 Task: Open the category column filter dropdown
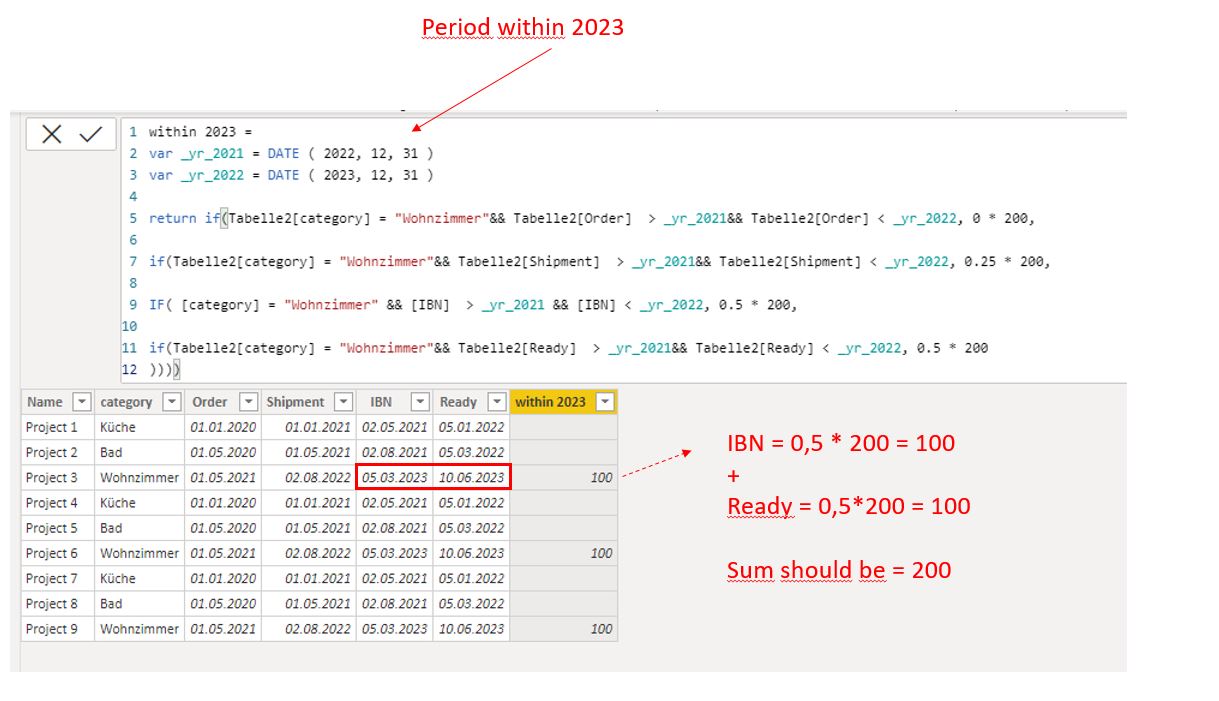[172, 402]
